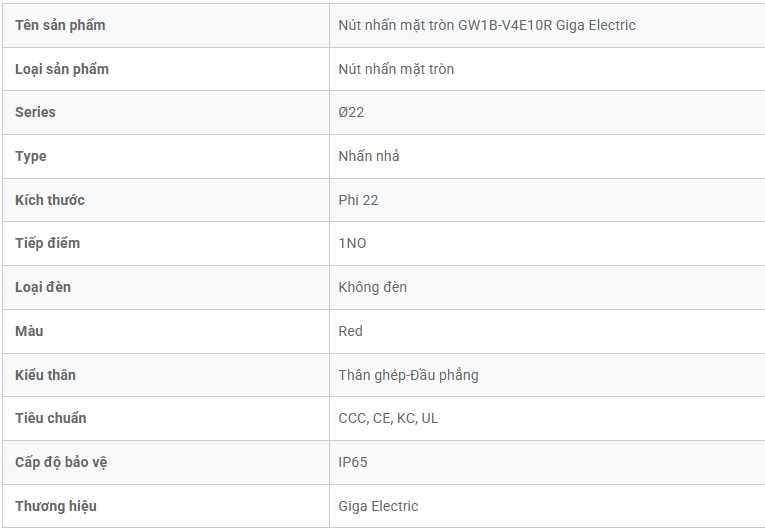765x531 pixels.
Task: Select the "Tên sản phẩm" label cell
Action: [x=60, y=25]
